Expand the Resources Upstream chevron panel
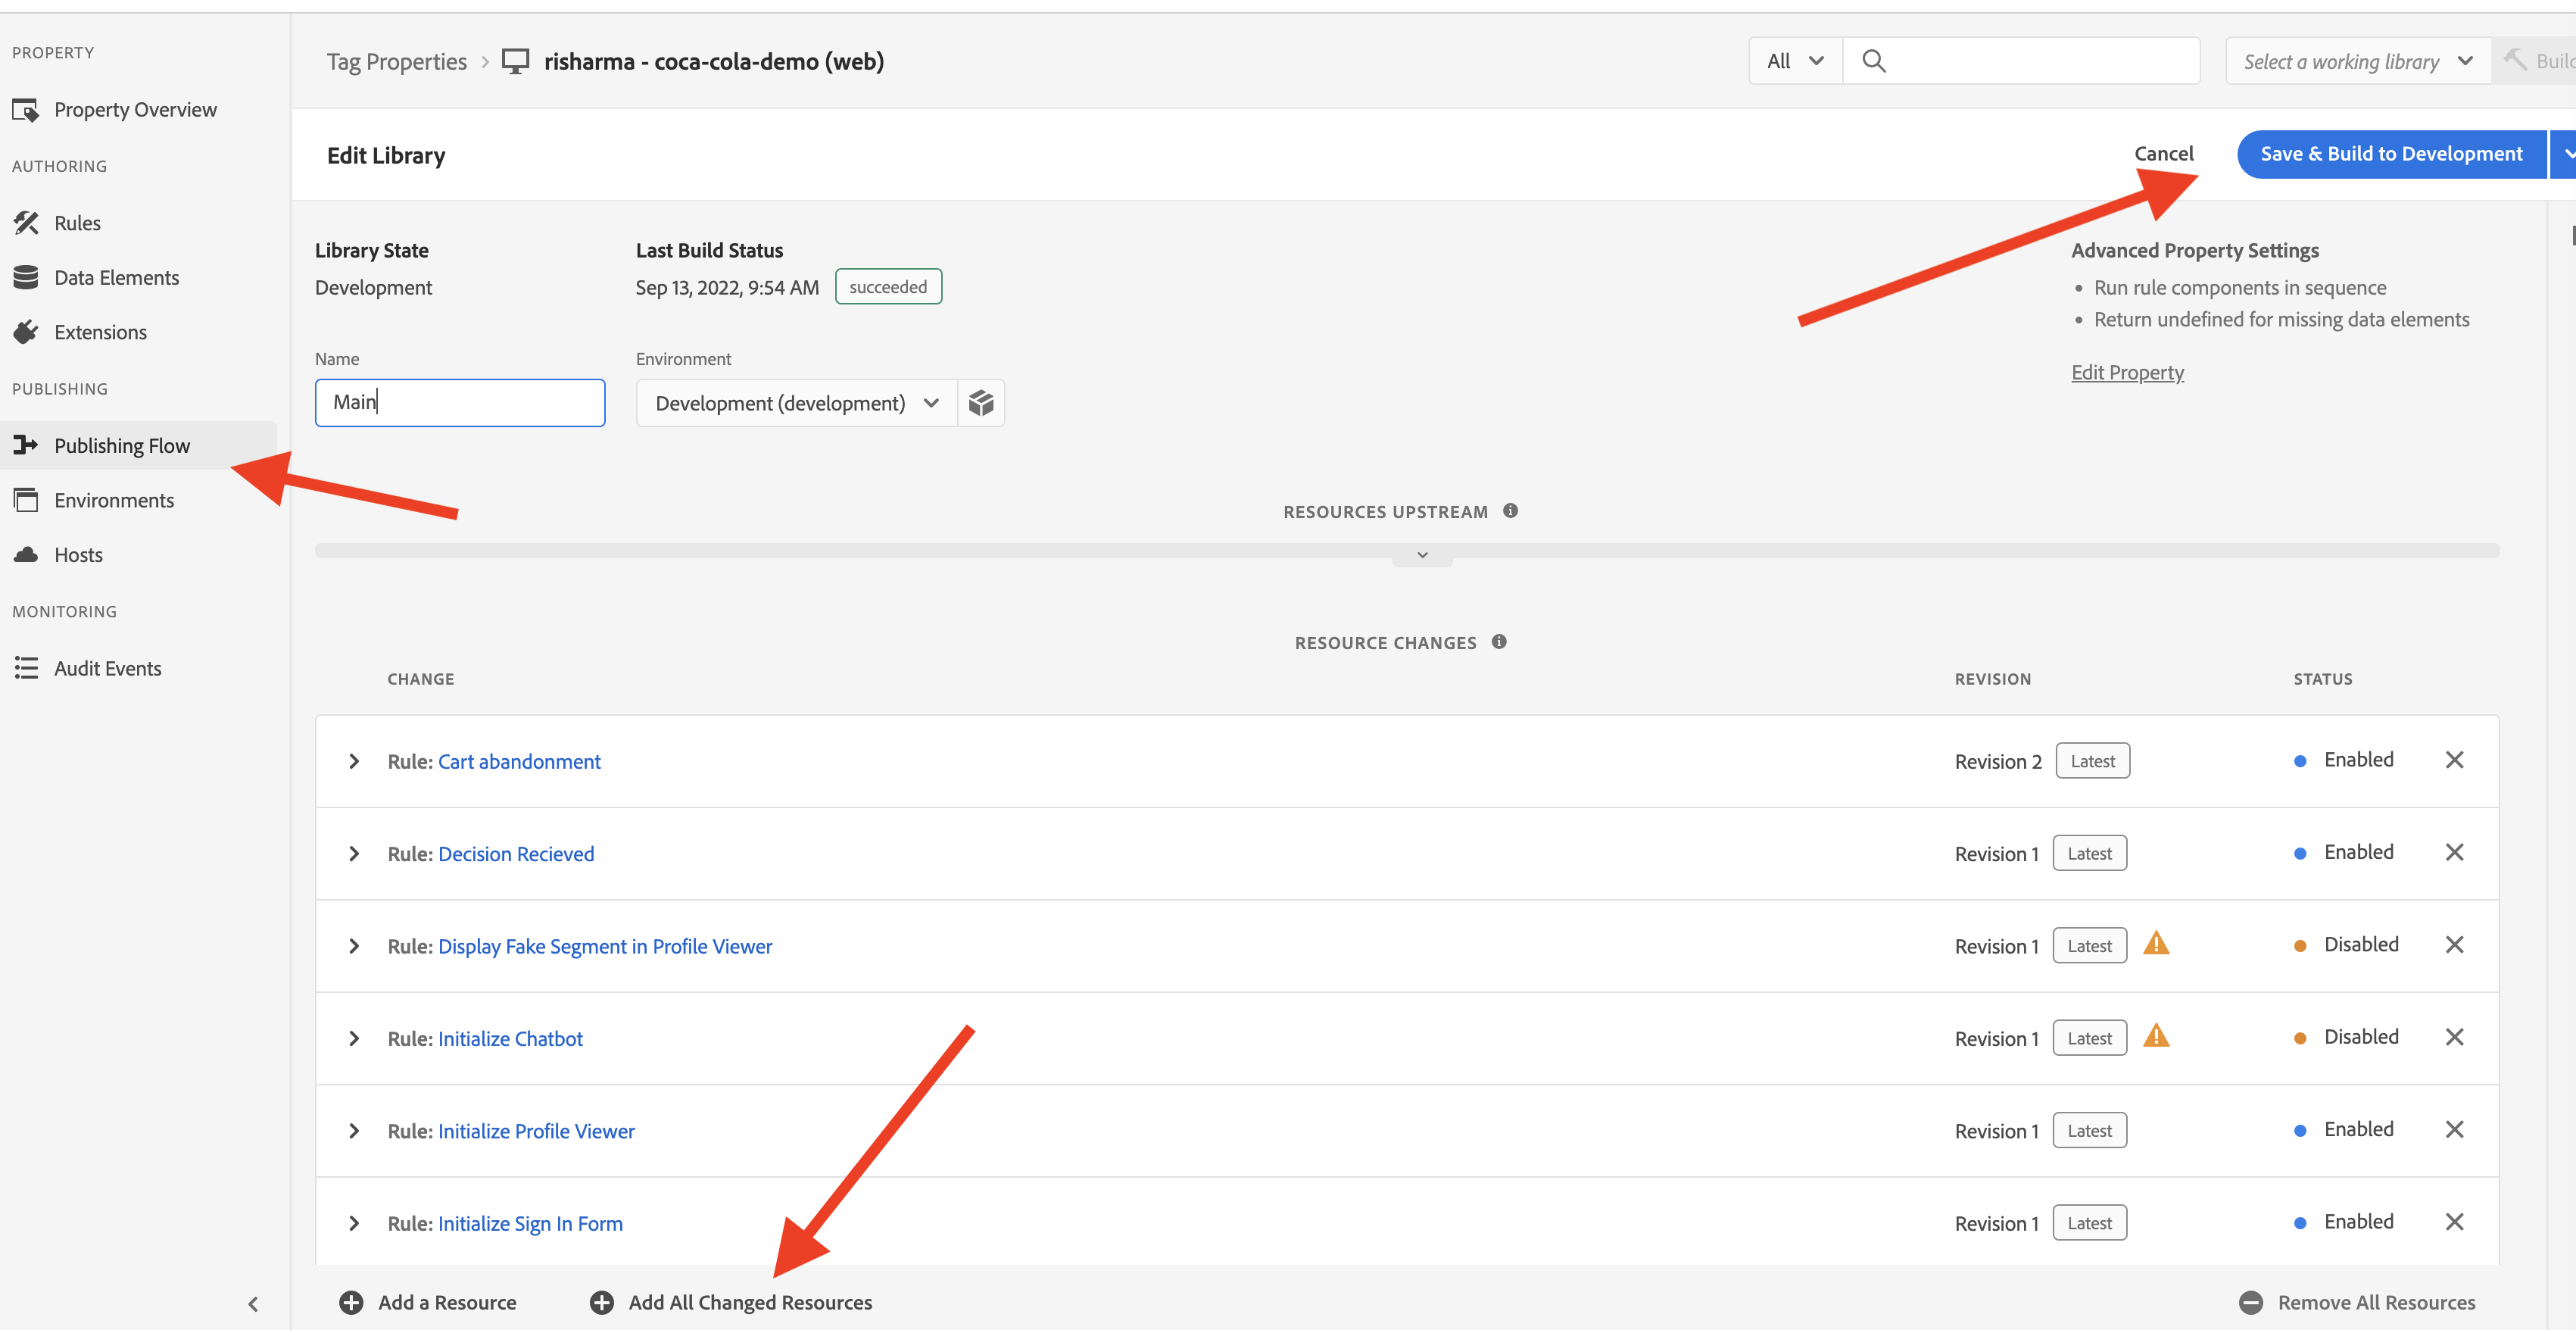This screenshot has width=2576, height=1330. (1422, 555)
